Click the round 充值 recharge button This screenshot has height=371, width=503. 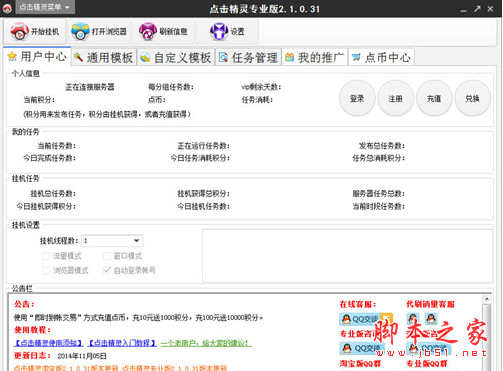pos(434,98)
